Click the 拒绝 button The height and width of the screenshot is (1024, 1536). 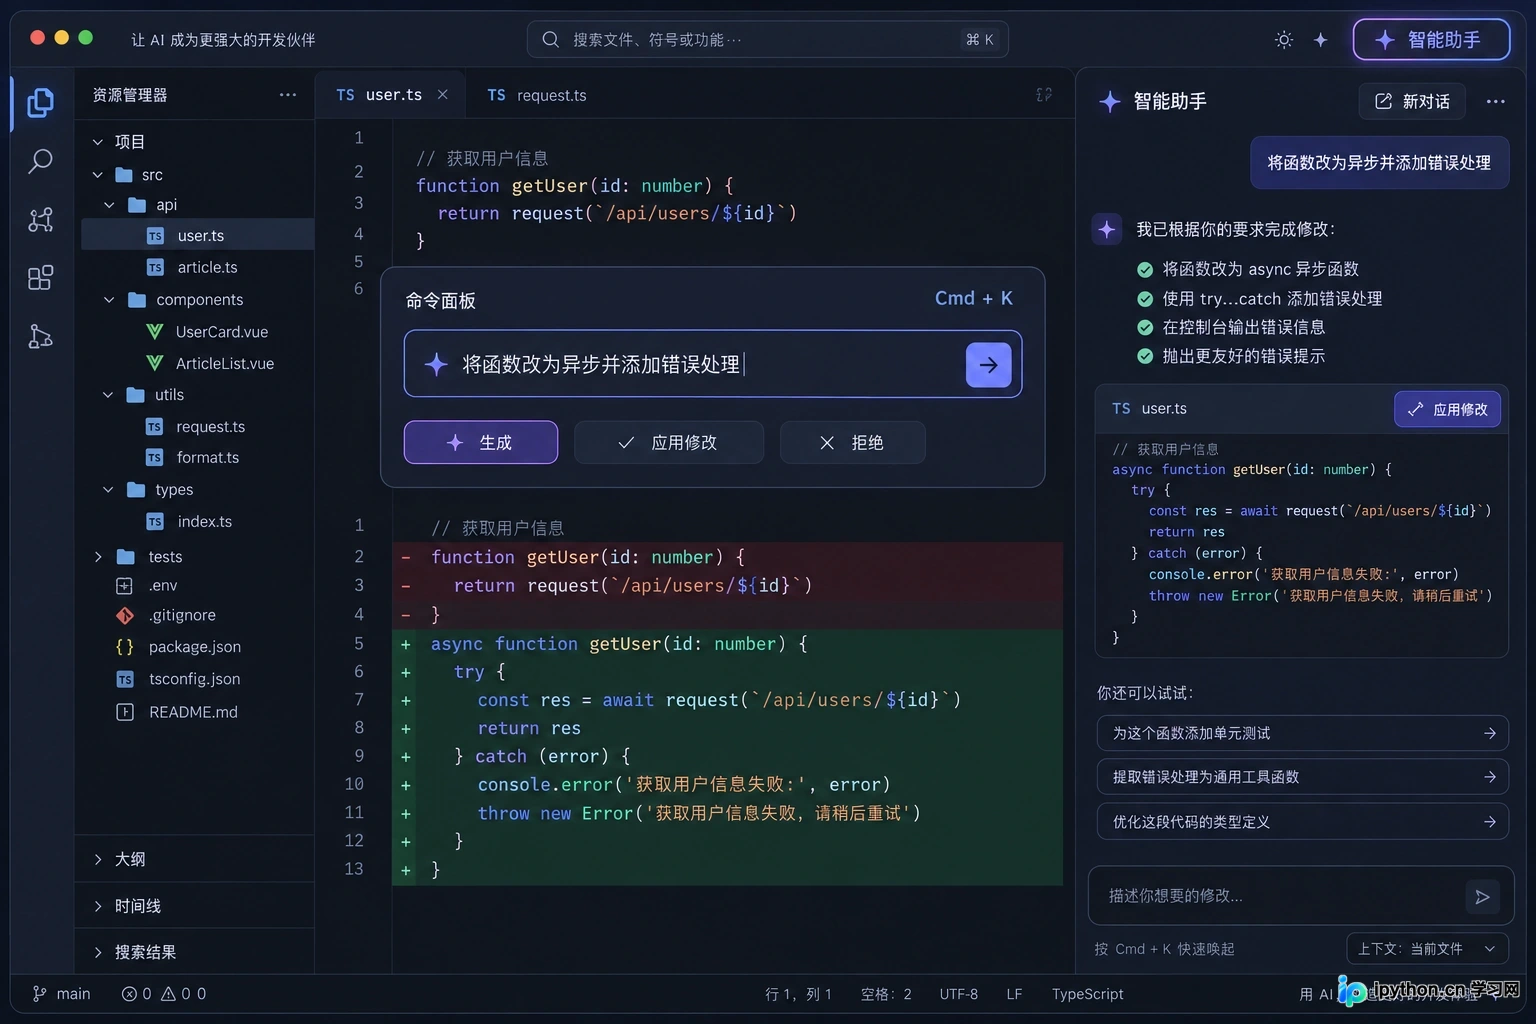pyautogui.click(x=852, y=442)
